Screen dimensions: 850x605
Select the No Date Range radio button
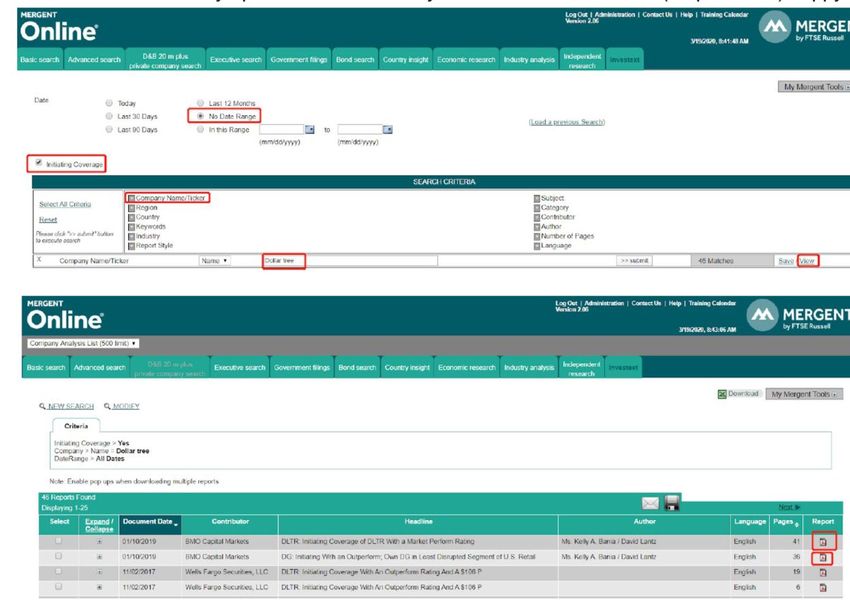point(201,116)
